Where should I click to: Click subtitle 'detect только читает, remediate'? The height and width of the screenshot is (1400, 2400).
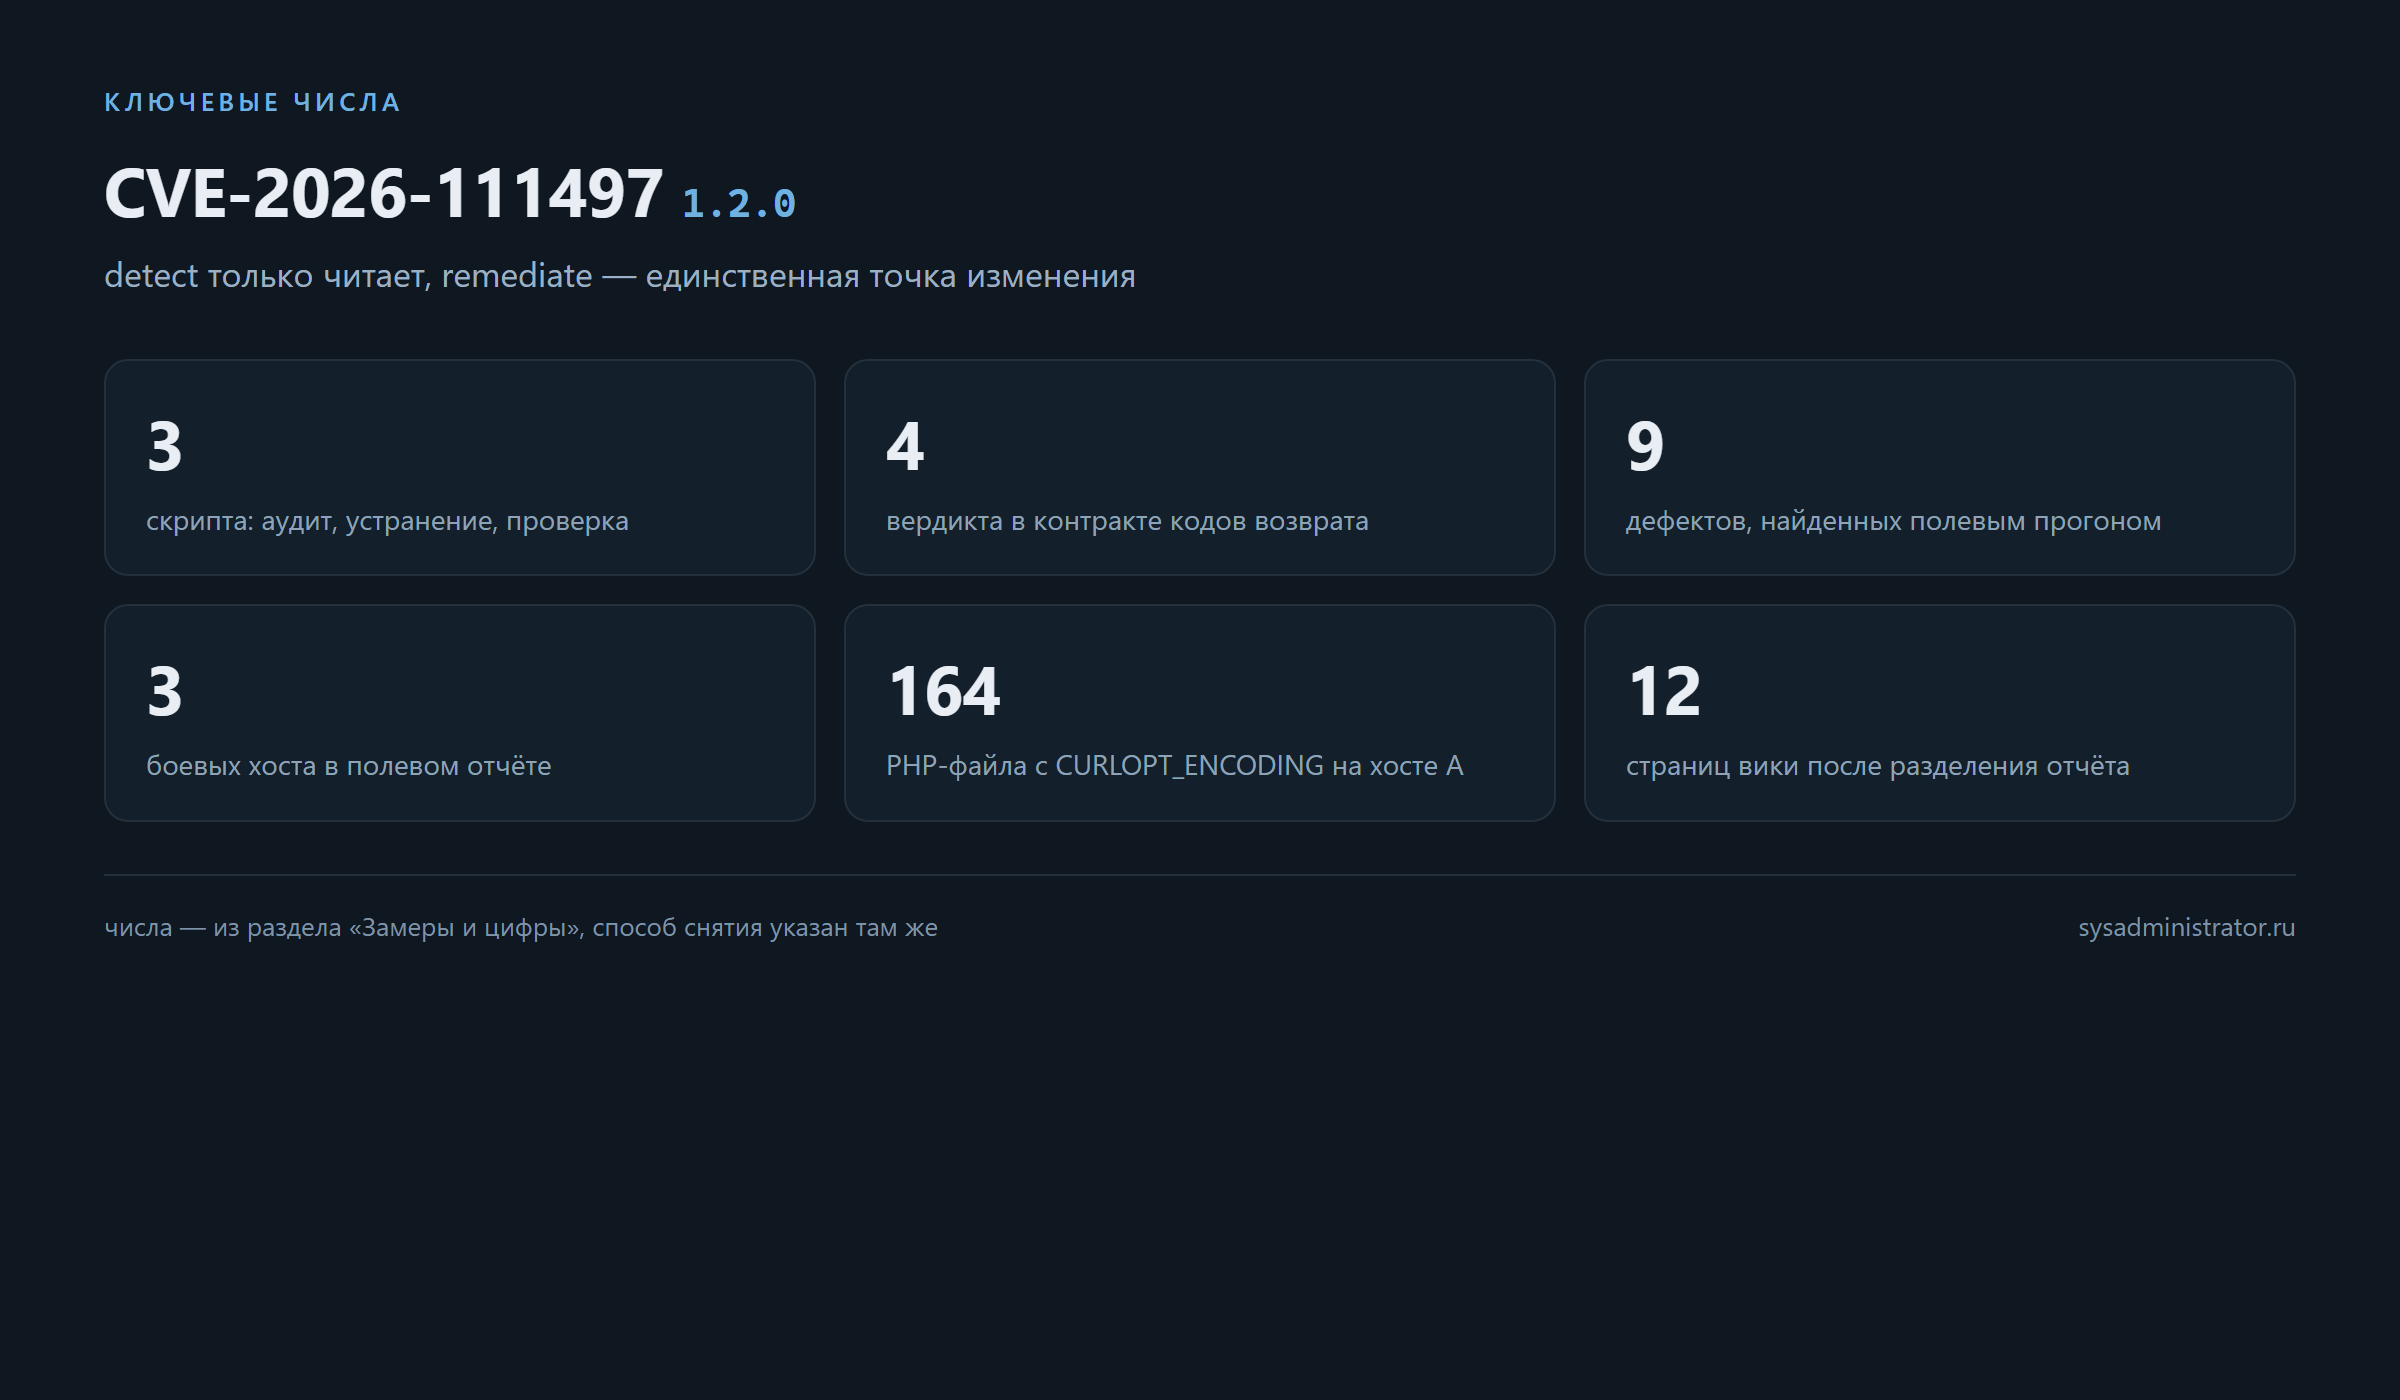click(348, 276)
